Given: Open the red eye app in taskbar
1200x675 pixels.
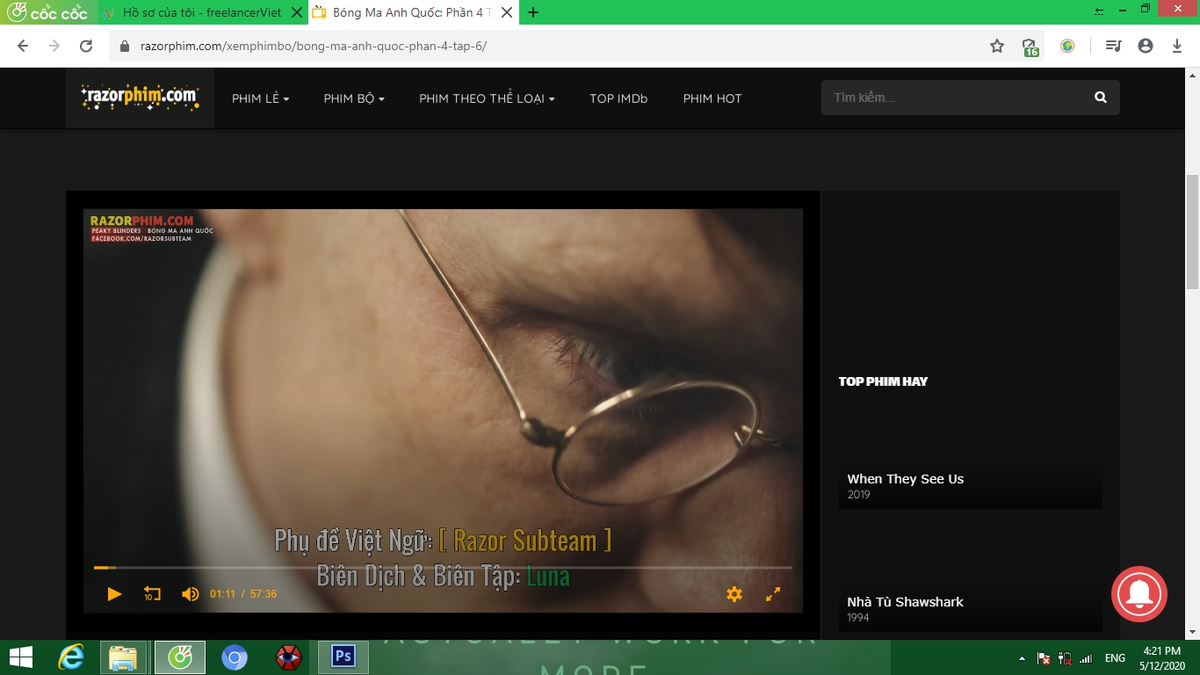Looking at the screenshot, I should click(289, 657).
